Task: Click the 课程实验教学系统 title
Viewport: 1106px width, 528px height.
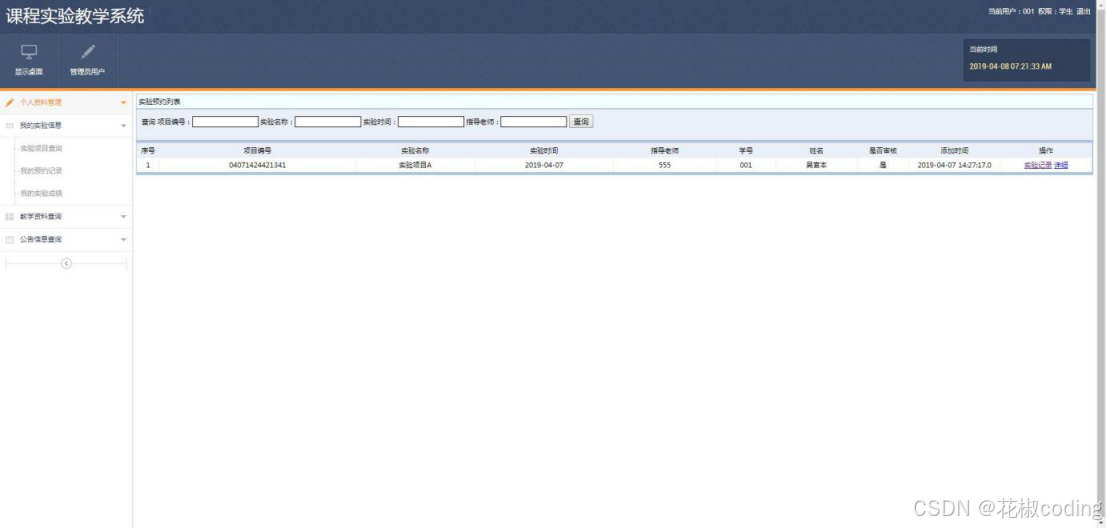Action: [75, 16]
